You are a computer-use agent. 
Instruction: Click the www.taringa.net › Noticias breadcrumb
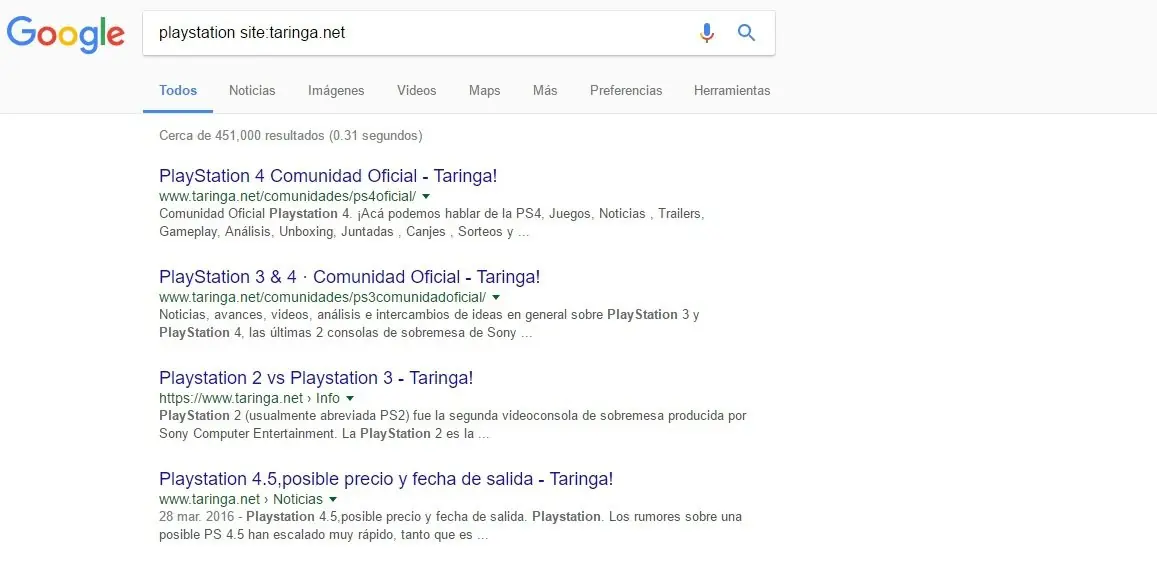(241, 500)
